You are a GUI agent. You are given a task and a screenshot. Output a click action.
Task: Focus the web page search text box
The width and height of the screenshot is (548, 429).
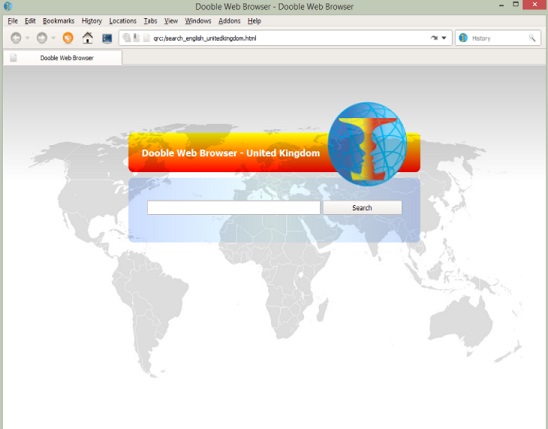233,208
